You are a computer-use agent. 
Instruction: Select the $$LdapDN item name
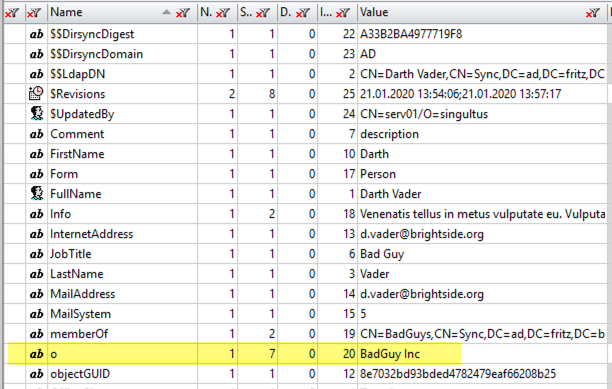coord(78,74)
